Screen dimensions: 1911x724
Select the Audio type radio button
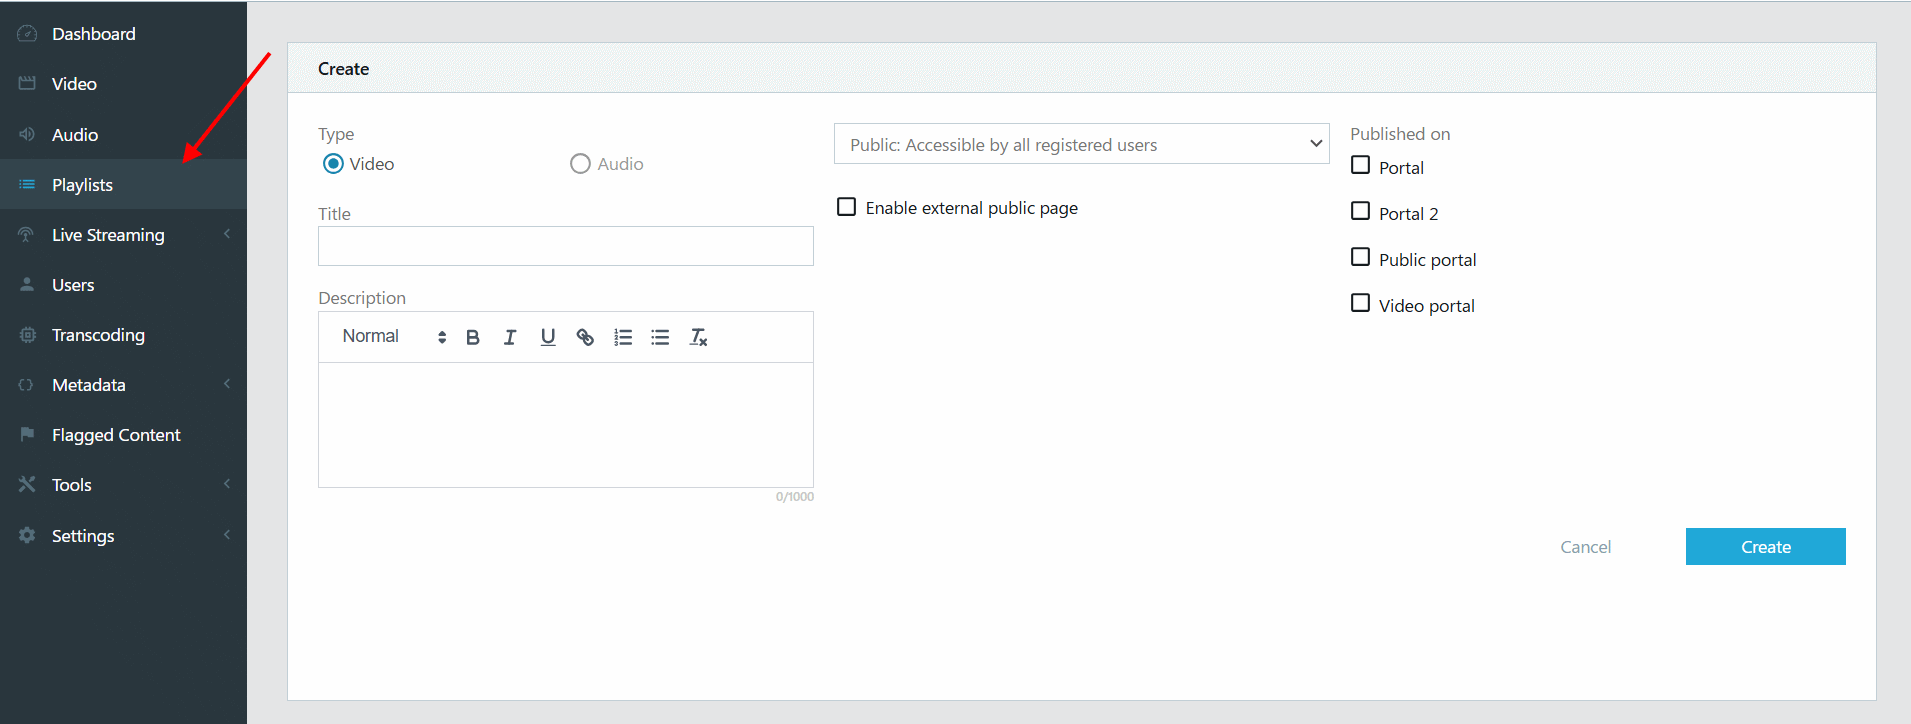pos(580,163)
